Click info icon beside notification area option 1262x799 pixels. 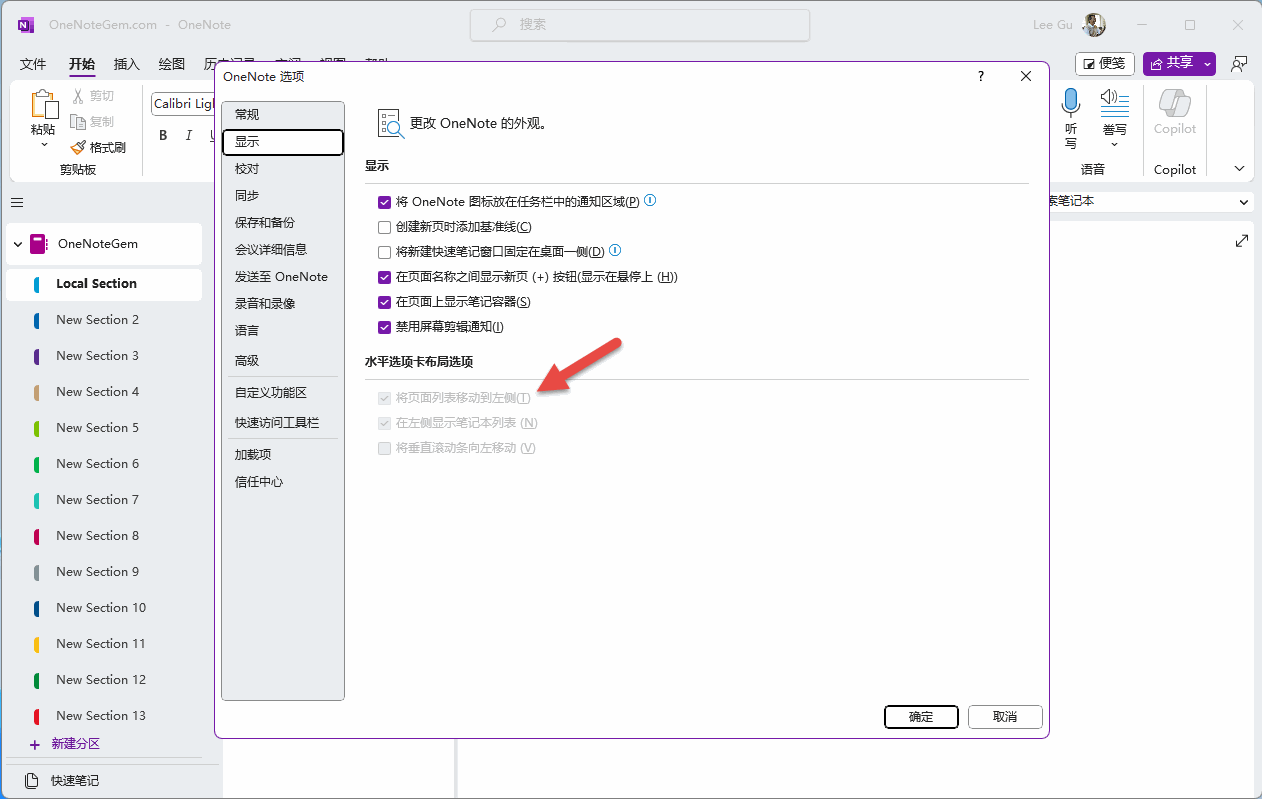[650, 200]
